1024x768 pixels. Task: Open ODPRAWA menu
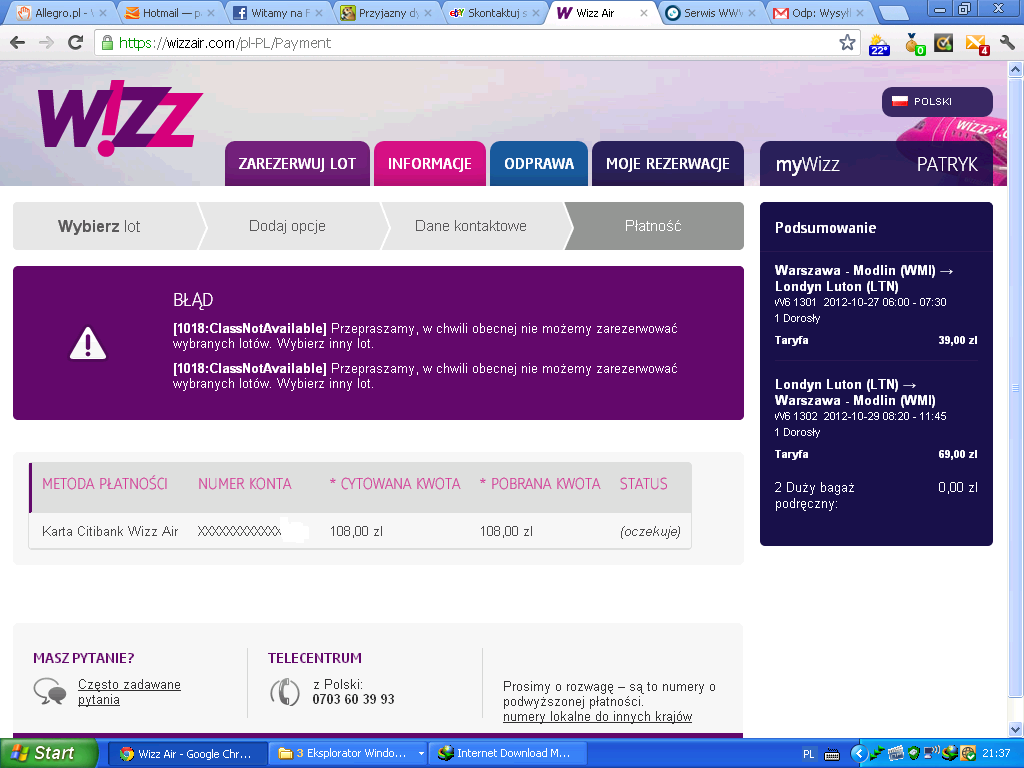539,163
